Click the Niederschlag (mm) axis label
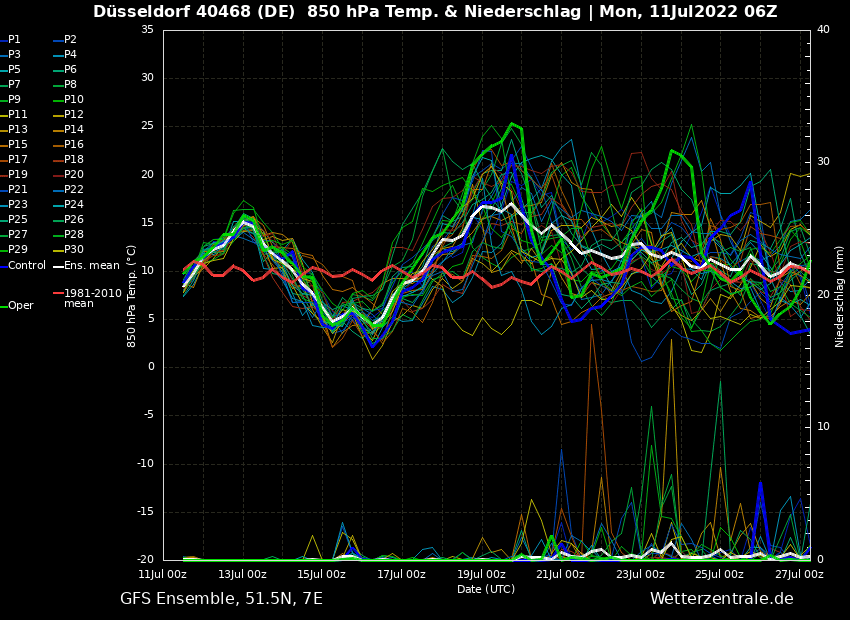This screenshot has height=620, width=850. point(840,296)
